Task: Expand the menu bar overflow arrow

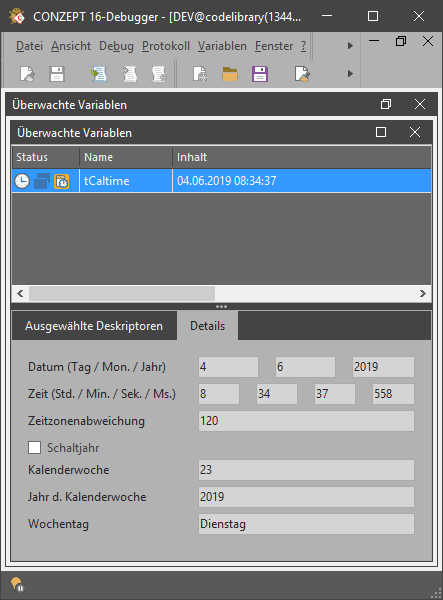Action: [x=350, y=46]
